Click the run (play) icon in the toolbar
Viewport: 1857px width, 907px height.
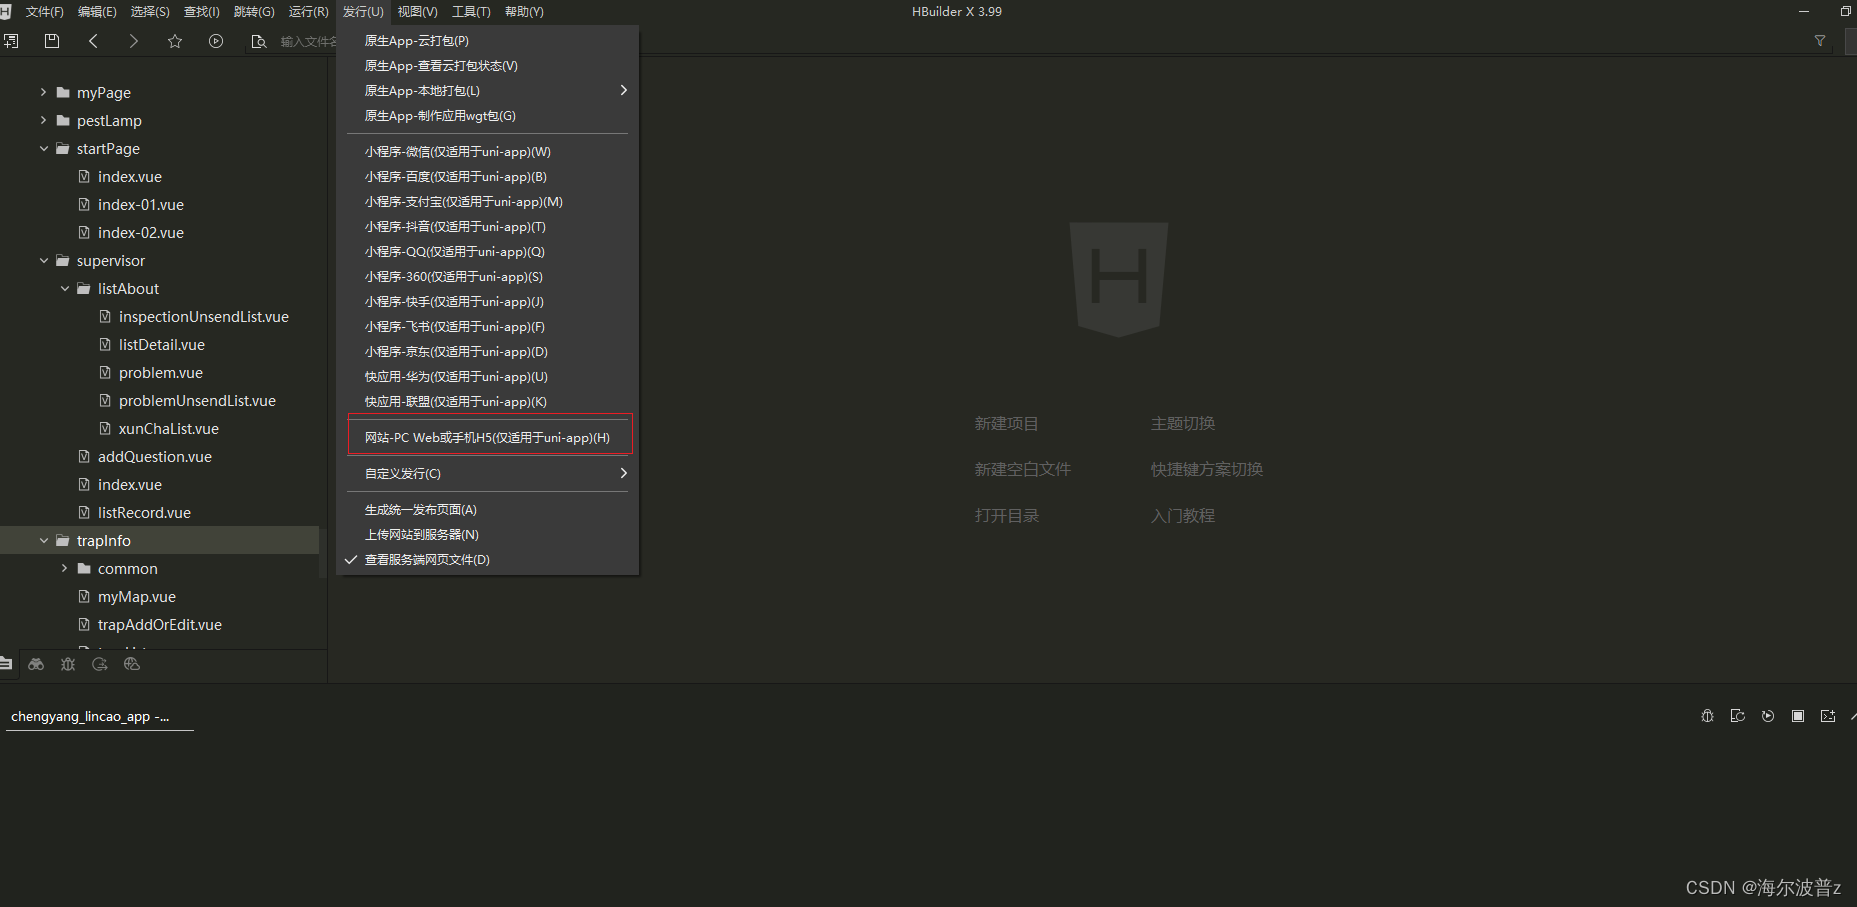pos(216,41)
